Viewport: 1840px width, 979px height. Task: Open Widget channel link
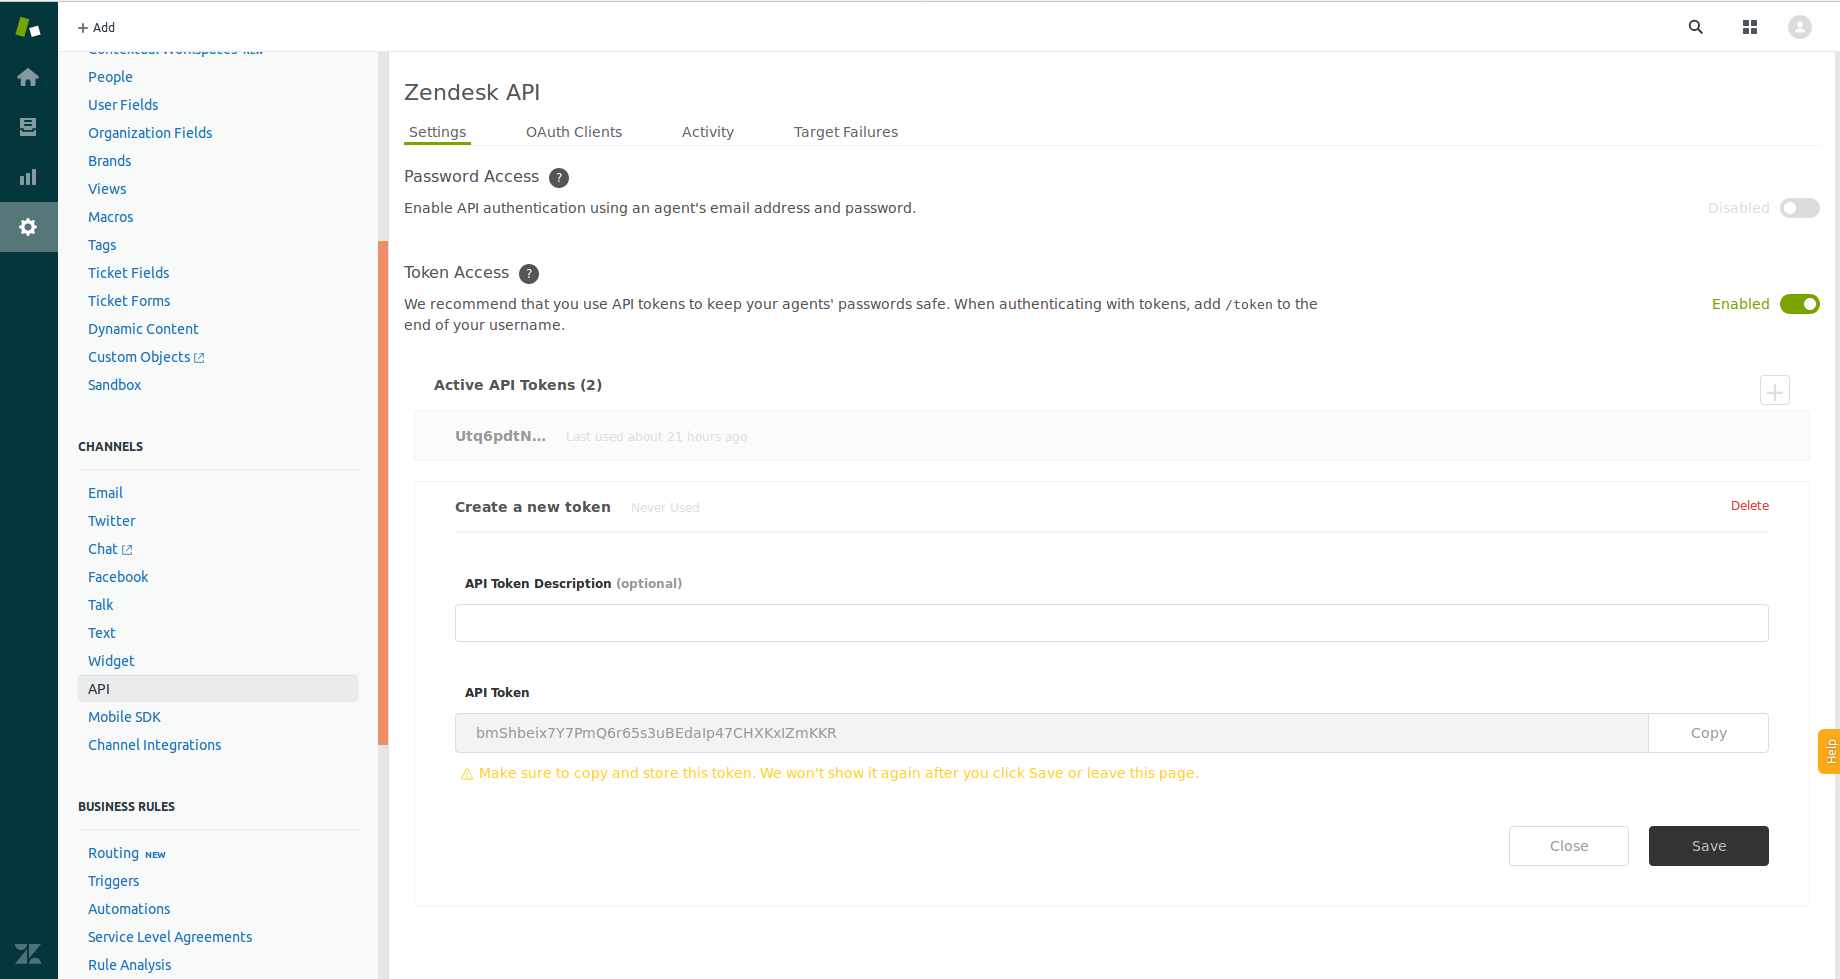[x=111, y=661]
